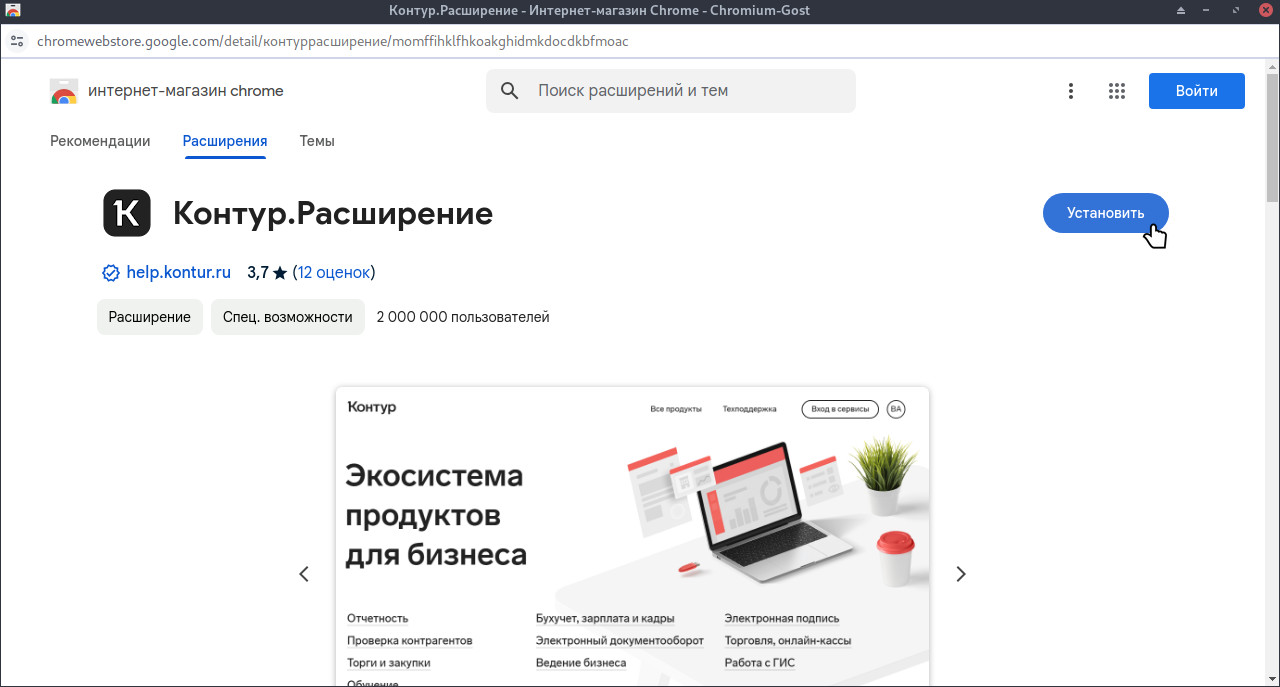Click the Chrome Web Store rainbow logo
Viewport: 1280px width, 687px height.
(64, 91)
